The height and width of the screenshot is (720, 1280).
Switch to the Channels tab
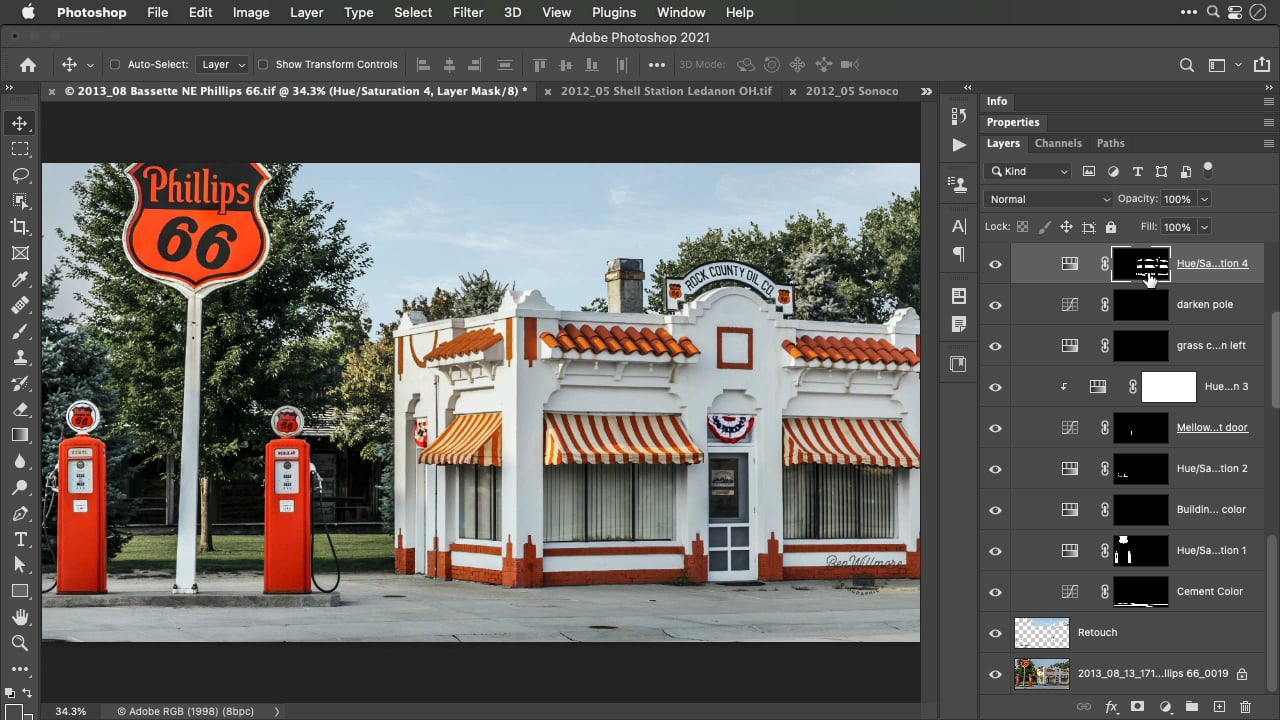pos(1058,143)
